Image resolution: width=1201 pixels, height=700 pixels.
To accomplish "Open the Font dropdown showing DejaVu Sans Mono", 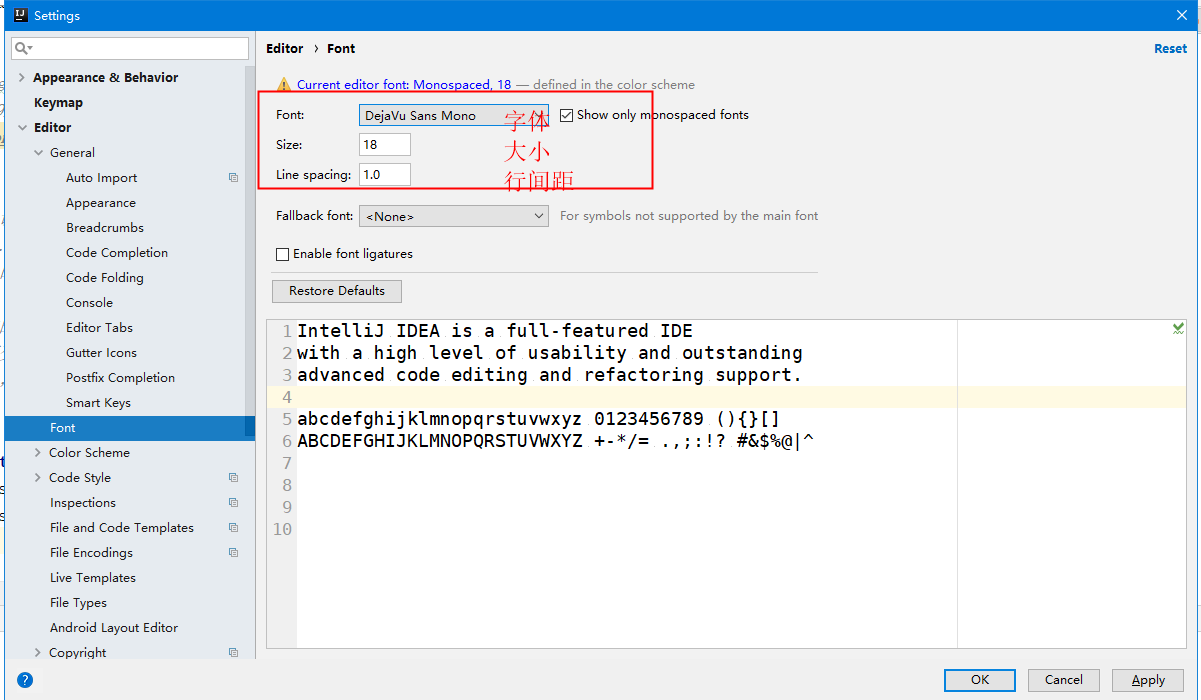I will point(453,115).
